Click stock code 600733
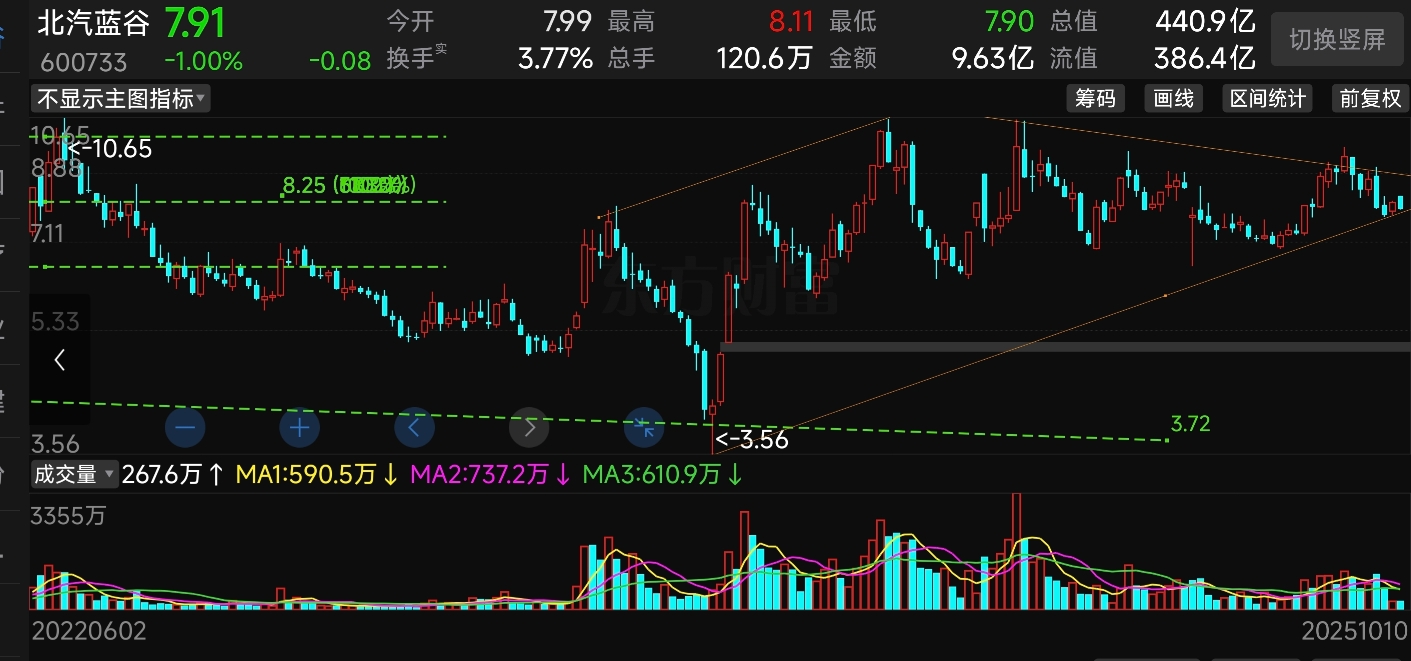The image size is (1411, 661). (x=84, y=62)
